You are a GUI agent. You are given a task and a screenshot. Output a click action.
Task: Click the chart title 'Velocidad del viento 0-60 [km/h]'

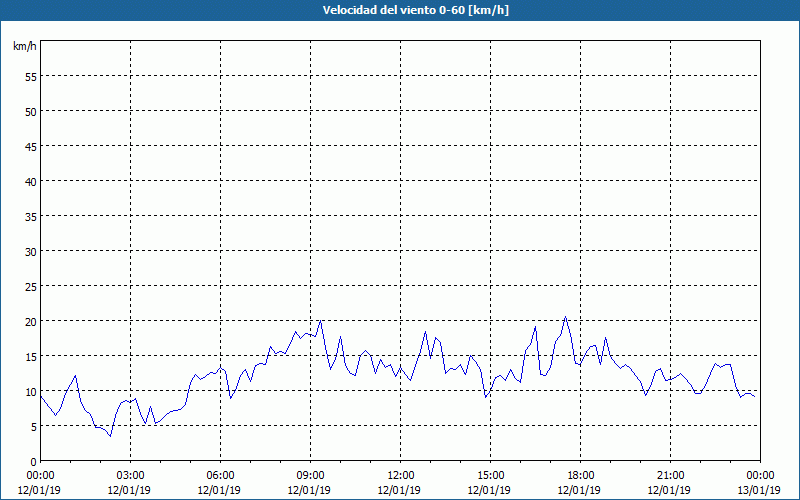coord(416,10)
